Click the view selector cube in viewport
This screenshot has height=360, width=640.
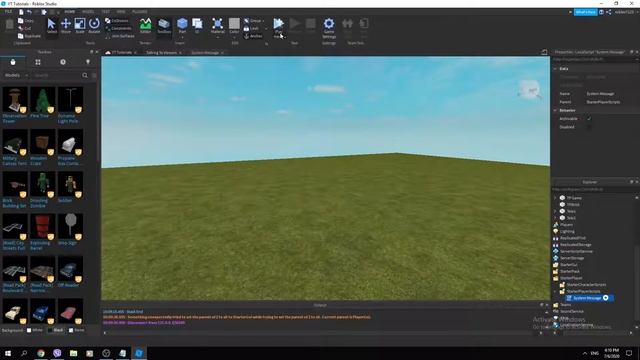point(529,90)
